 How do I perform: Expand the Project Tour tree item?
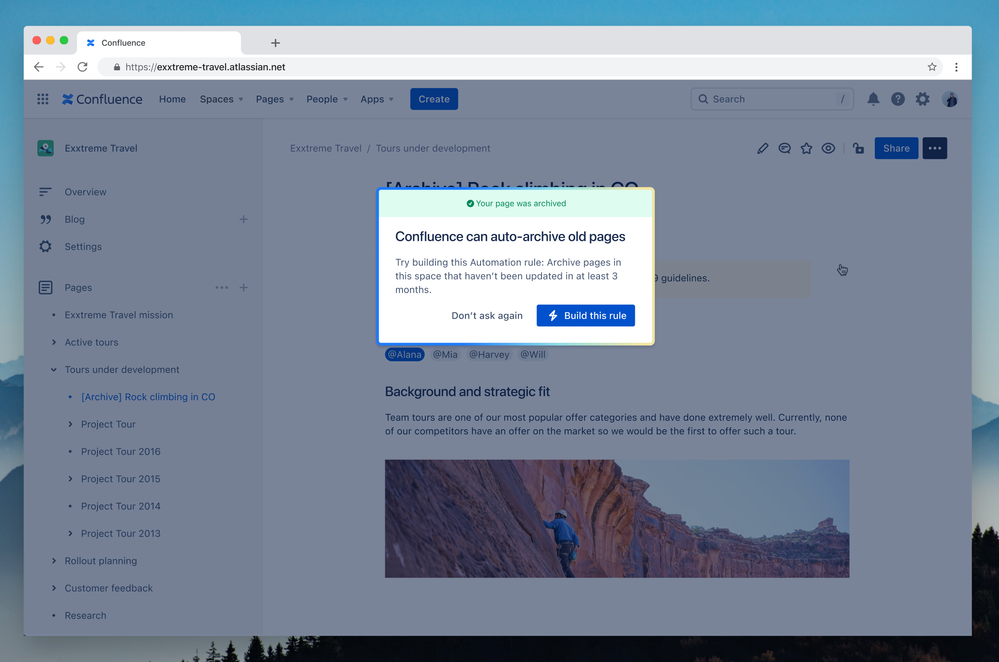point(70,424)
